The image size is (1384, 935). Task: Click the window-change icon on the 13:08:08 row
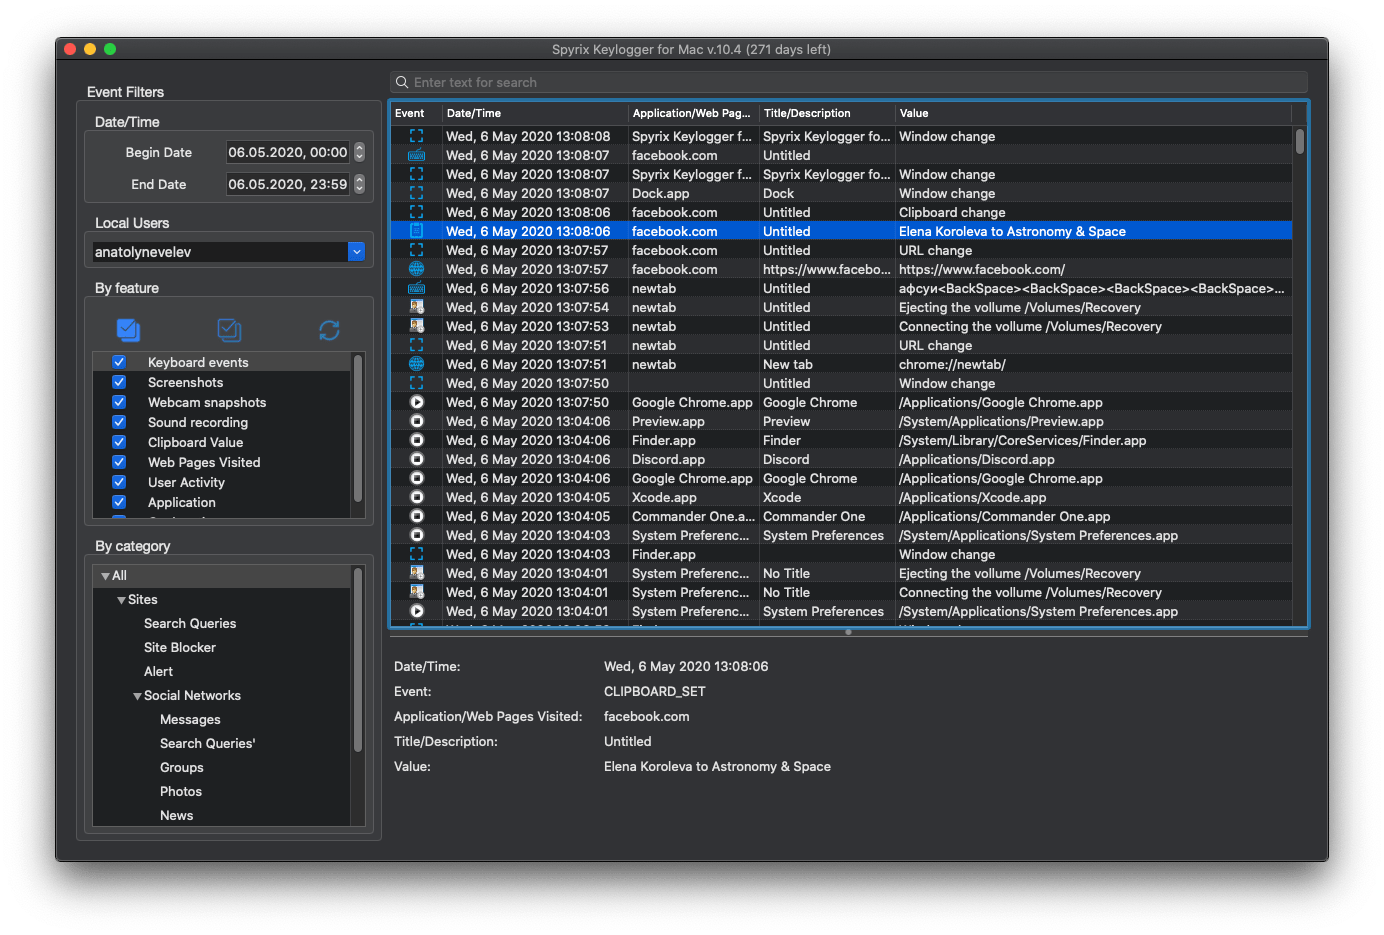(417, 136)
